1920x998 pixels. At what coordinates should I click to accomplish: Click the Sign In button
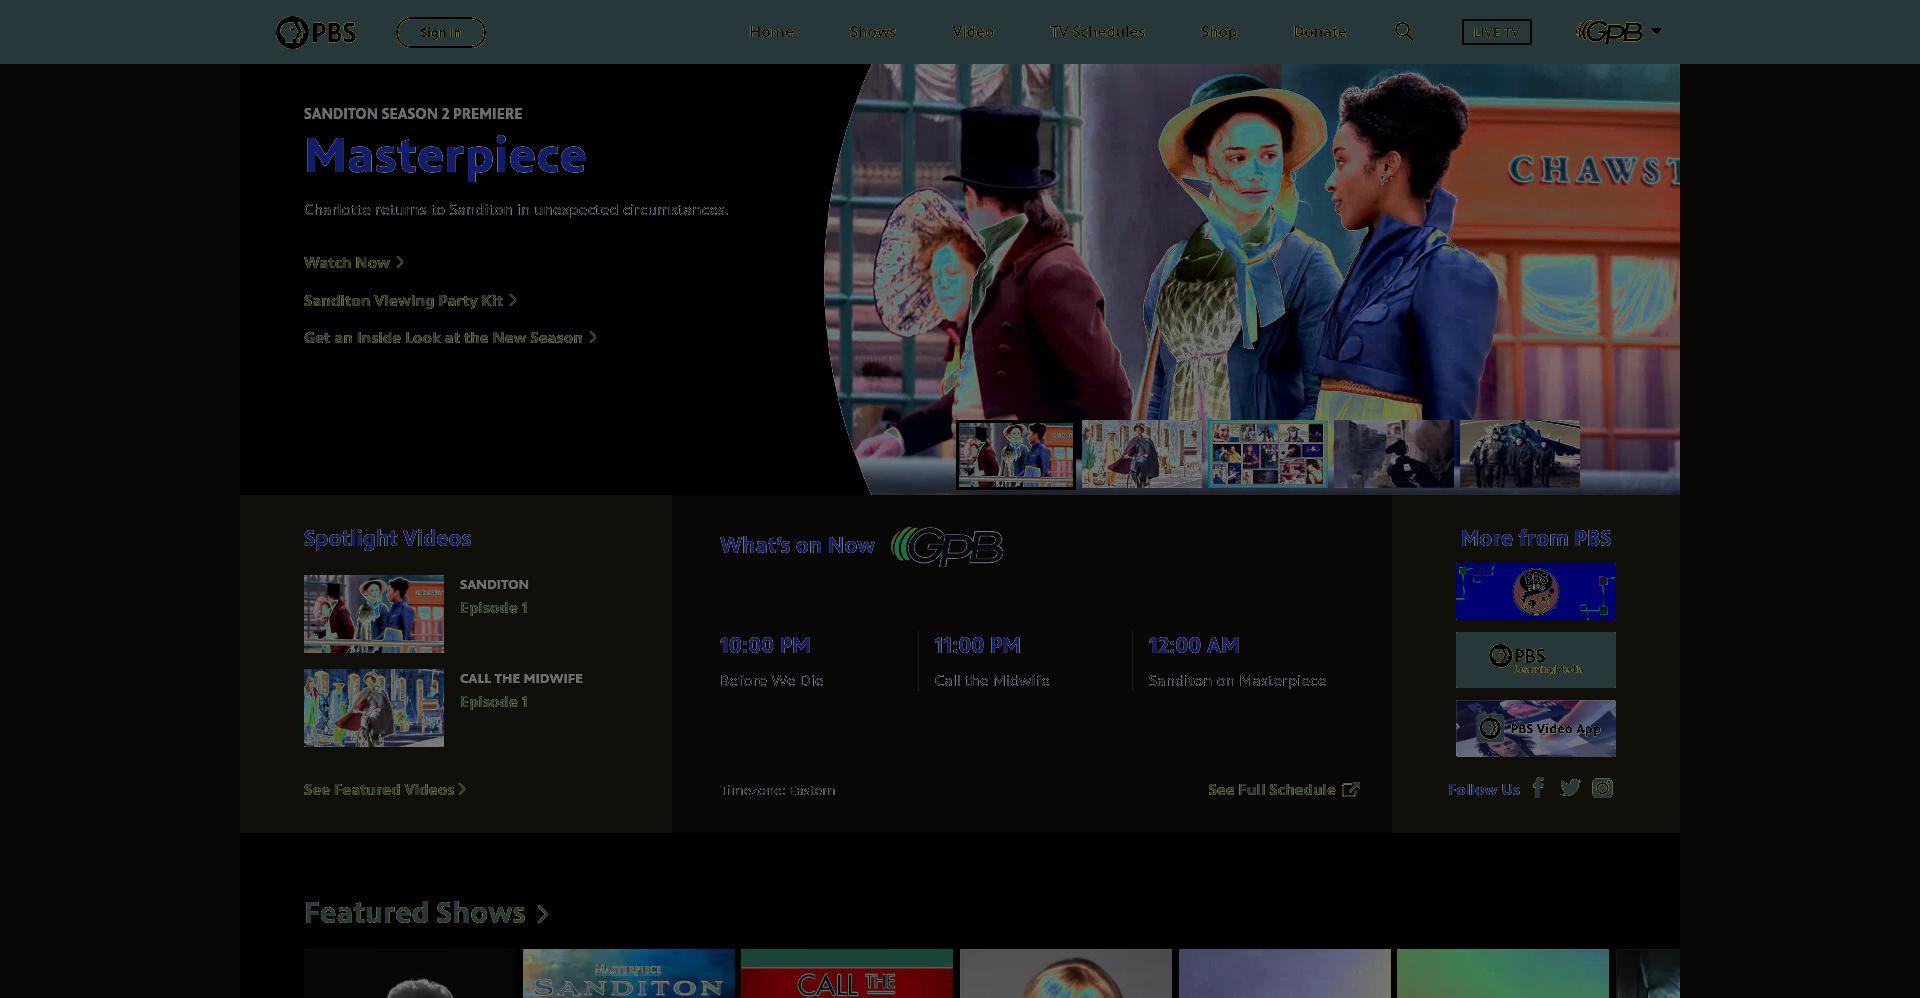[441, 32]
